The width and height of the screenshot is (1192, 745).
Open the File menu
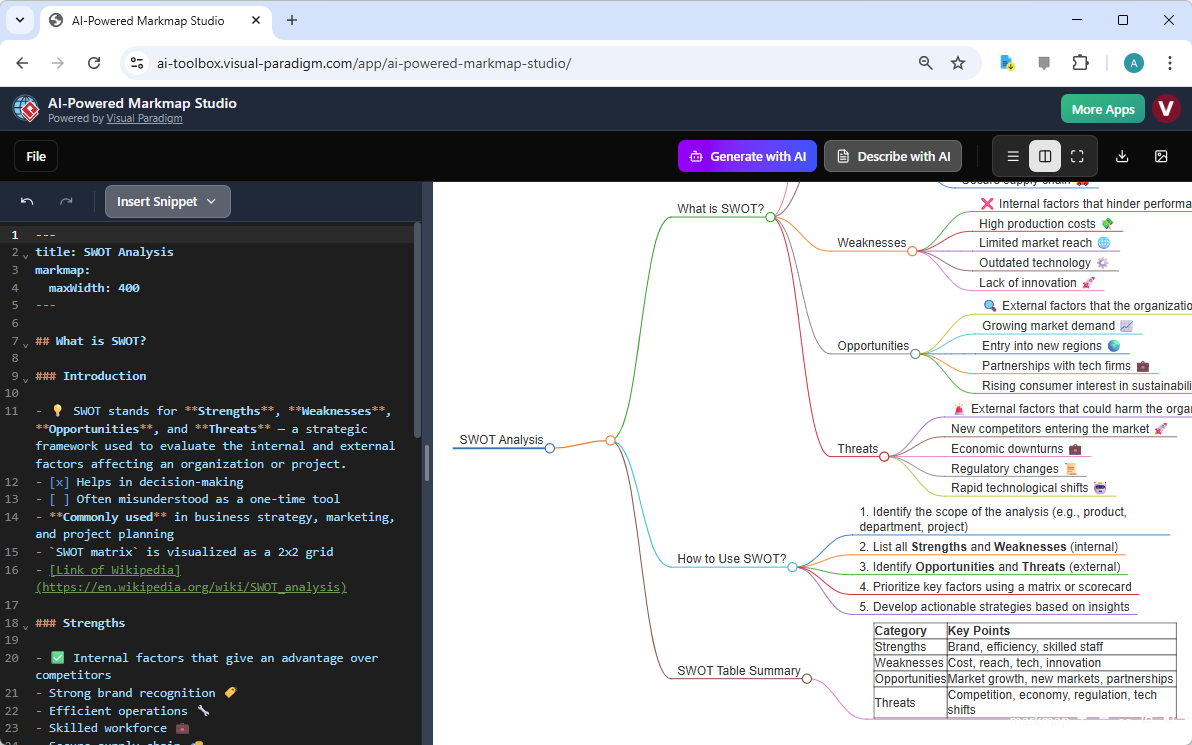click(35, 156)
